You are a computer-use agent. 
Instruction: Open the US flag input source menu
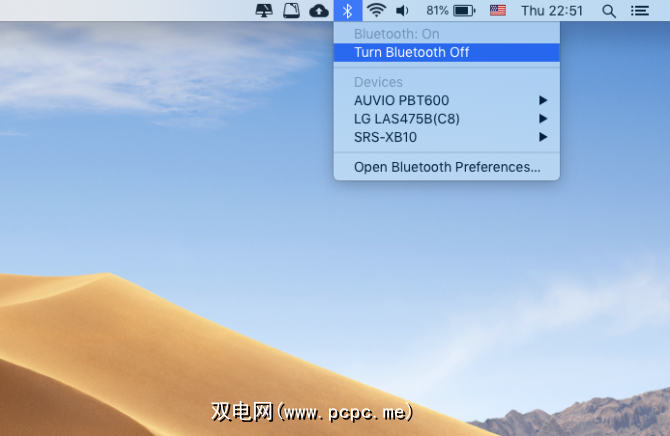(x=498, y=10)
